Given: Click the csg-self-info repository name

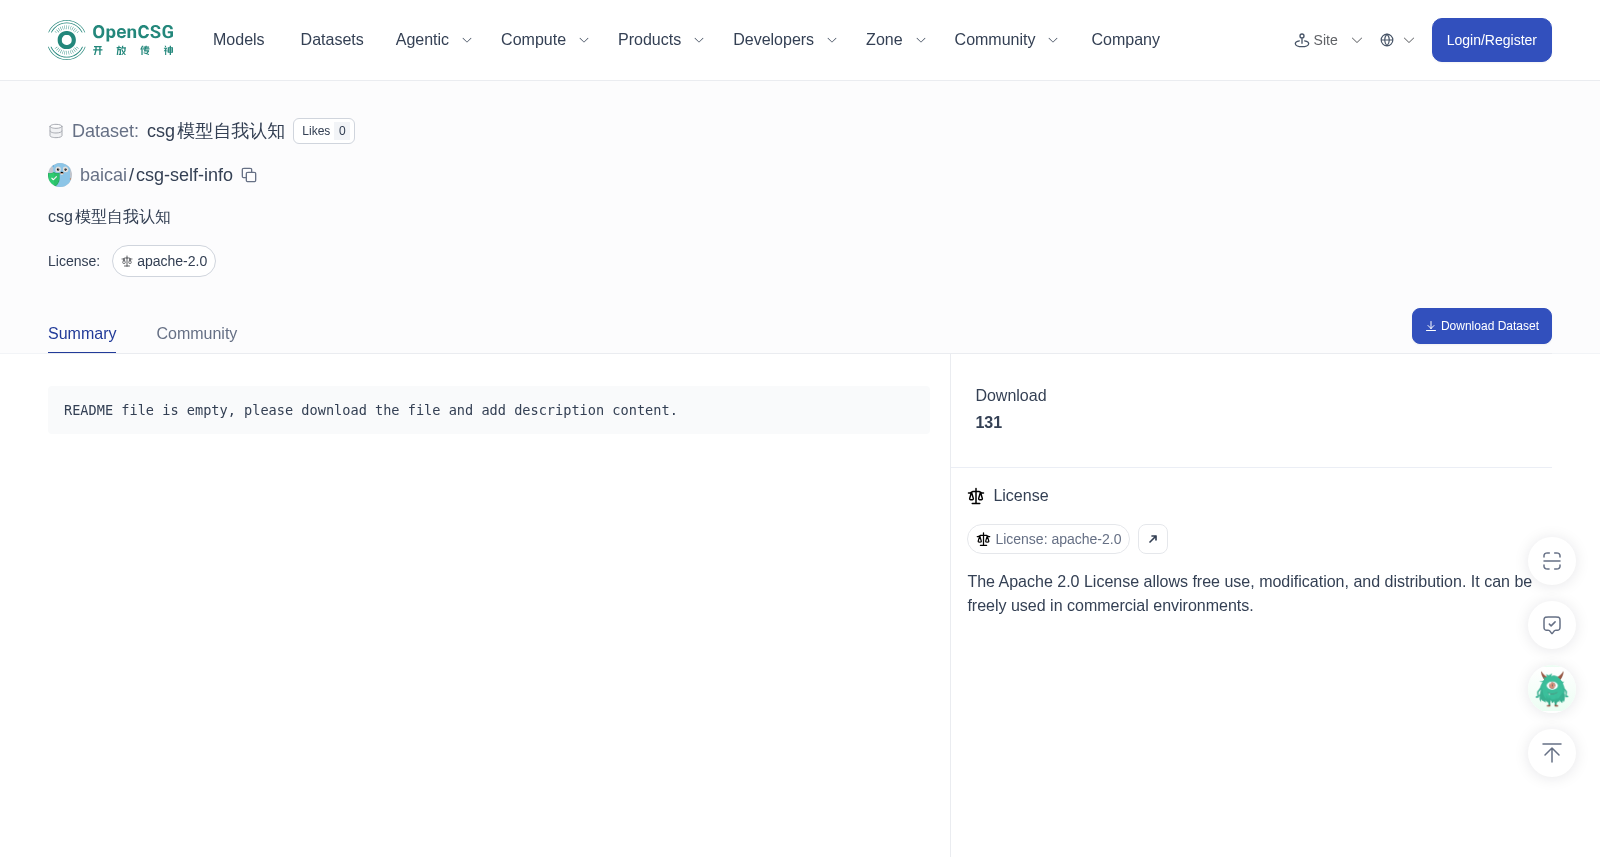Looking at the screenshot, I should [184, 175].
